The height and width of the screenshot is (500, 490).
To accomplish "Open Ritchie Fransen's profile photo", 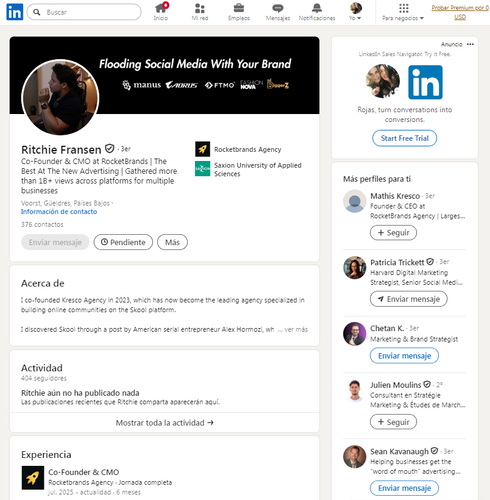I will (60, 97).
